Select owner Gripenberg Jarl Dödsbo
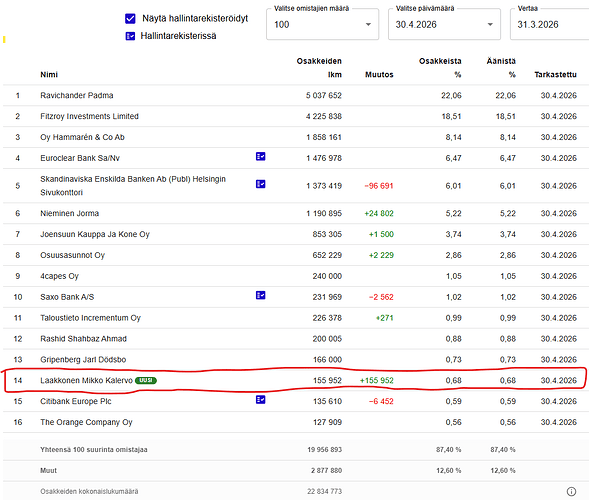This screenshot has width=589, height=500. [83, 360]
